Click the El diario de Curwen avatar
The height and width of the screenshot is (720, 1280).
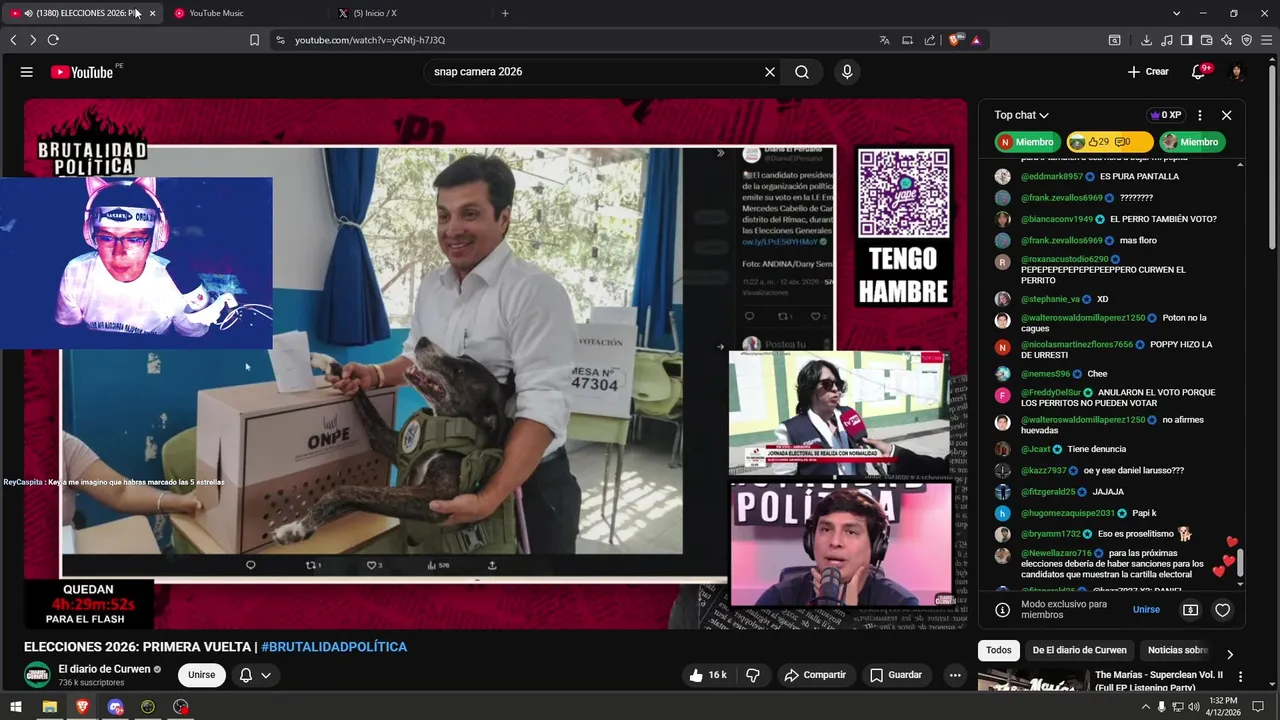click(37, 675)
